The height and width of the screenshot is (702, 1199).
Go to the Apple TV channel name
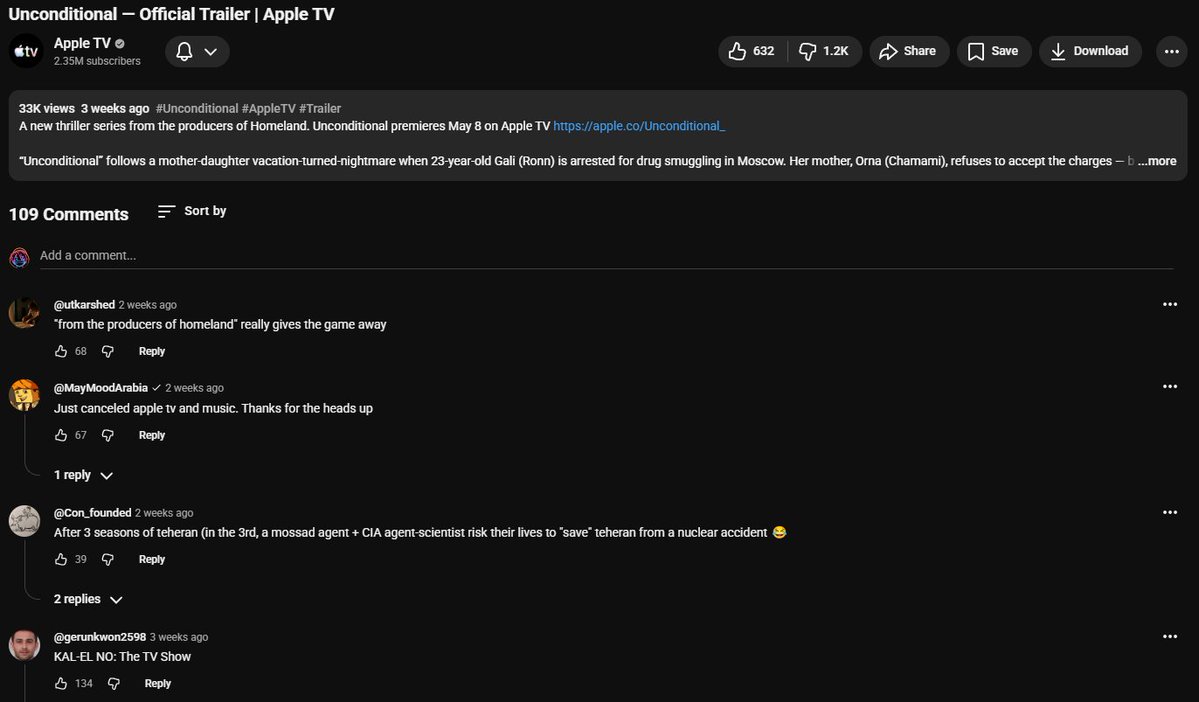[82, 44]
